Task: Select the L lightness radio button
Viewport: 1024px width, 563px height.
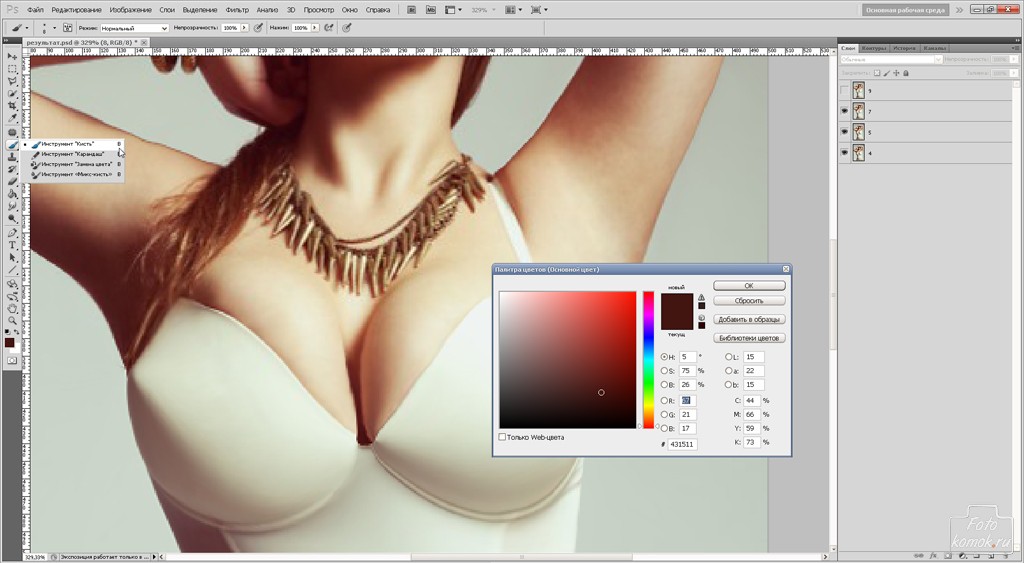Action: pos(729,357)
